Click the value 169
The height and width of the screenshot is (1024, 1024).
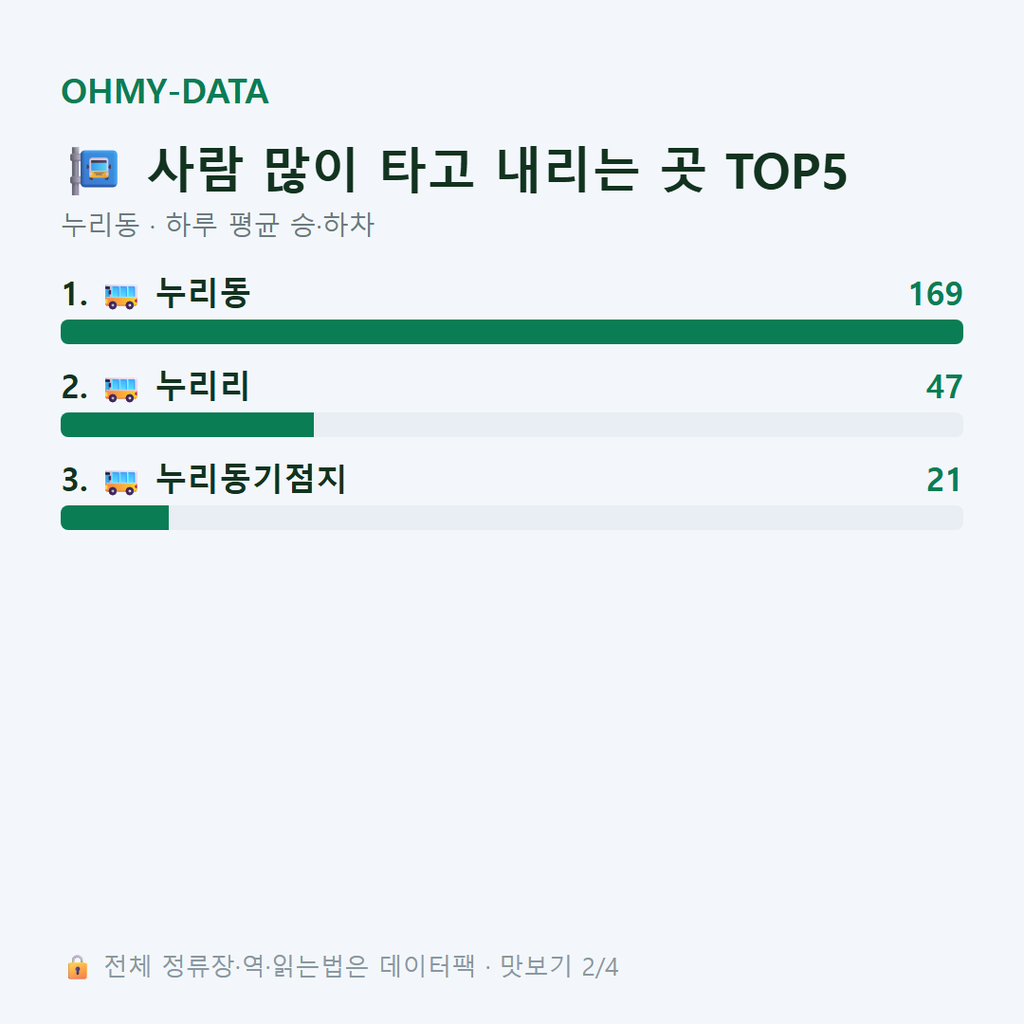point(936,294)
